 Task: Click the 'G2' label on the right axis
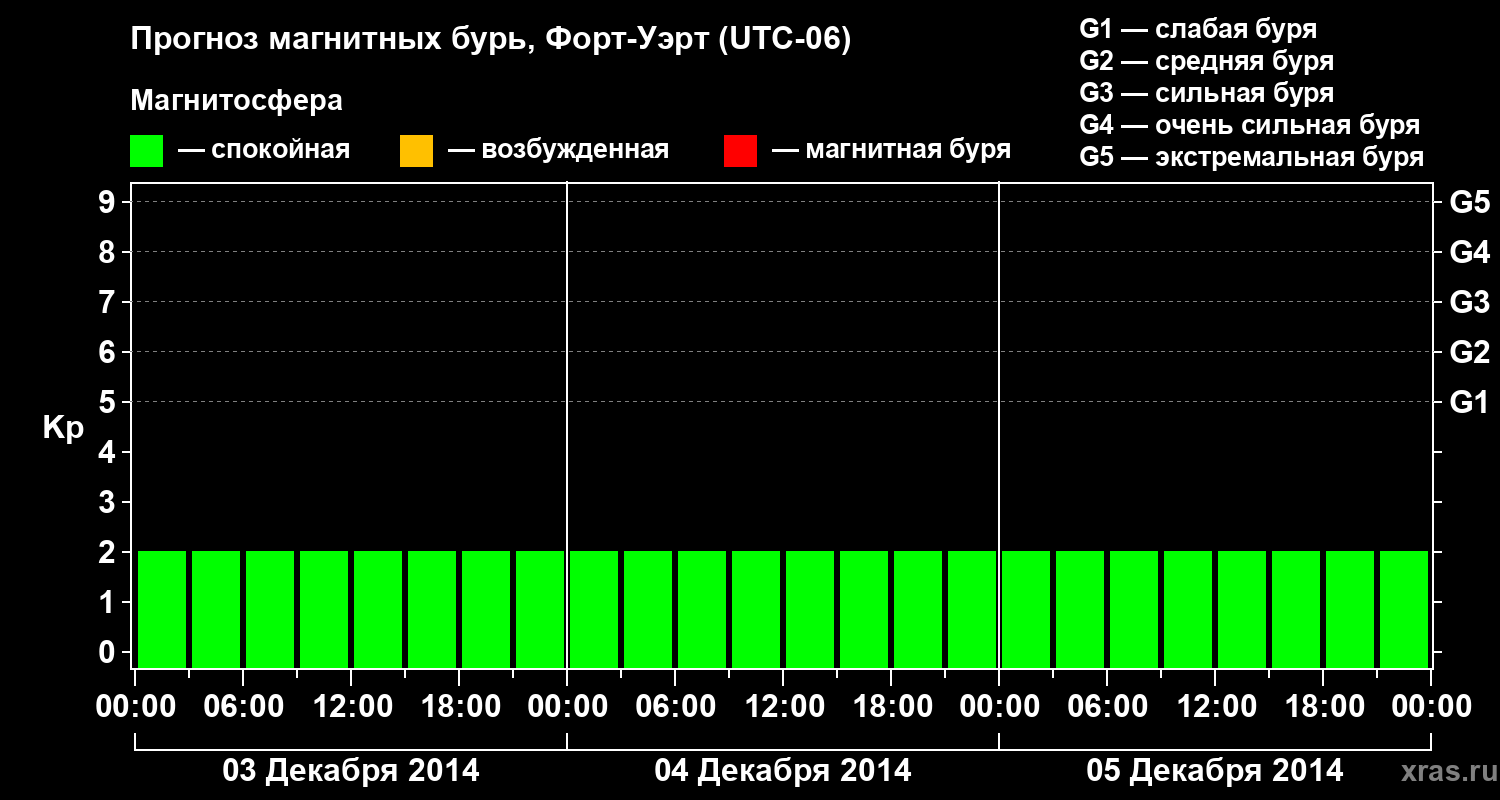pyautogui.click(x=1470, y=352)
